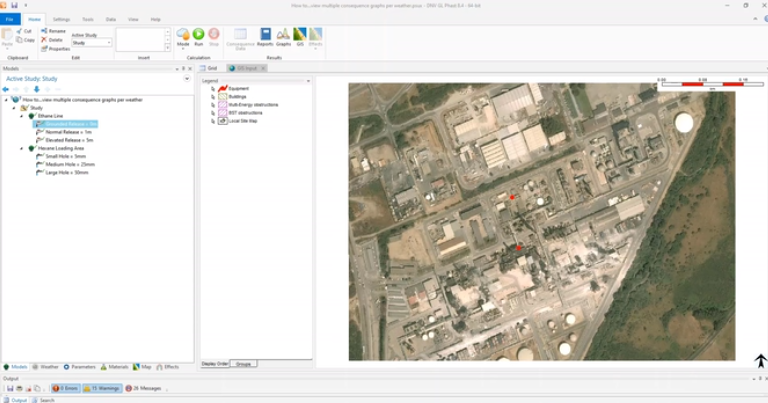The image size is (768, 403).
Task: Toggle the 26 Messages filter
Action: [x=143, y=388]
